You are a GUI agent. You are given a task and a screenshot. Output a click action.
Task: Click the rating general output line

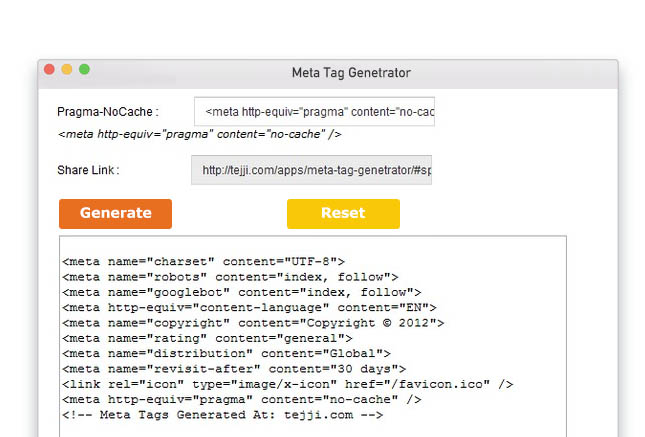[x=207, y=338]
